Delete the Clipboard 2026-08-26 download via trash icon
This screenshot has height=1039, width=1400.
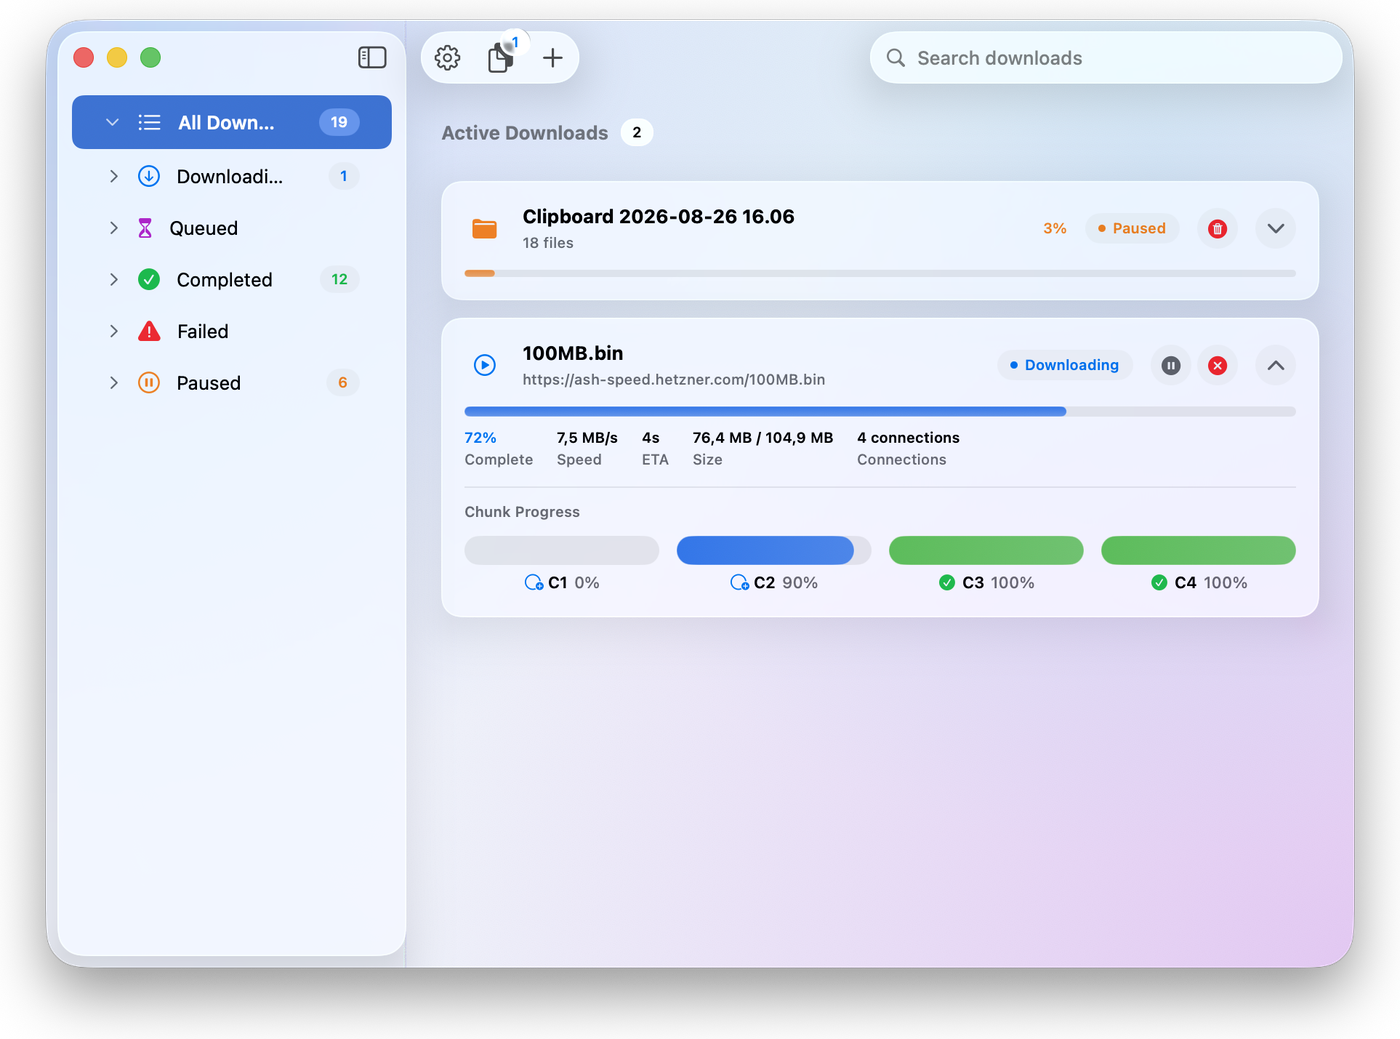point(1218,229)
